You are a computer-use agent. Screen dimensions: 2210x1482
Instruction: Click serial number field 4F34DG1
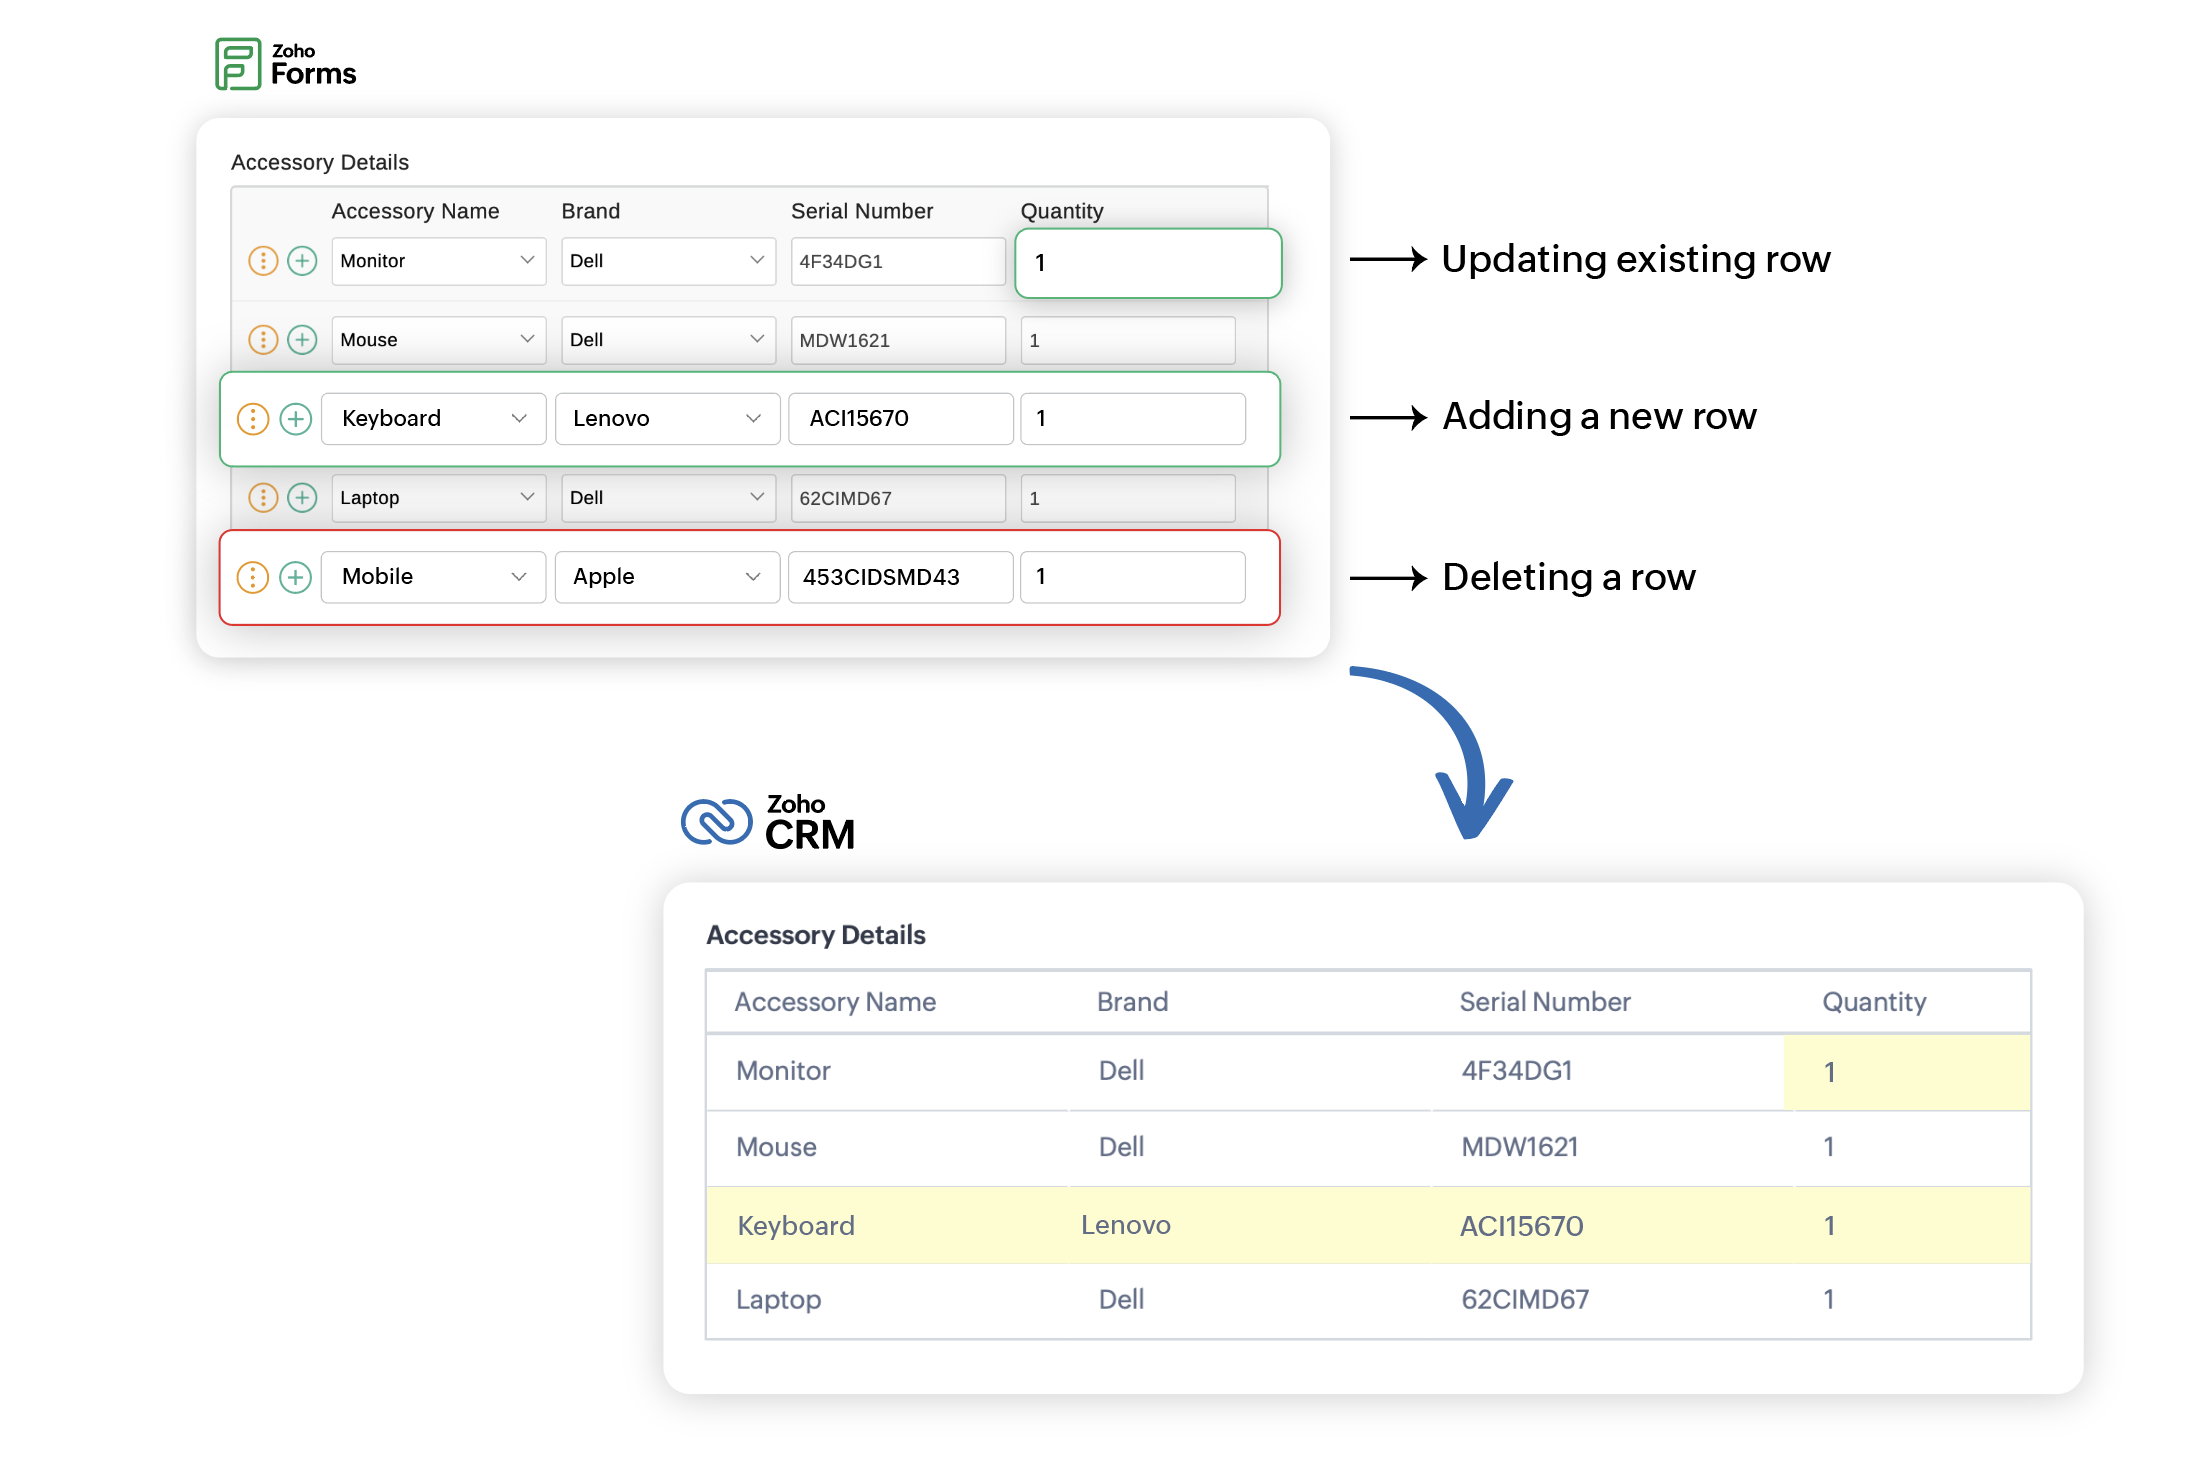(x=898, y=261)
